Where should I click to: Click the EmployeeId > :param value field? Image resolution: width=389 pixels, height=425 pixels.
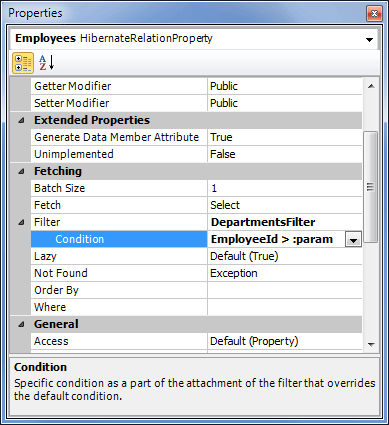coord(277,239)
